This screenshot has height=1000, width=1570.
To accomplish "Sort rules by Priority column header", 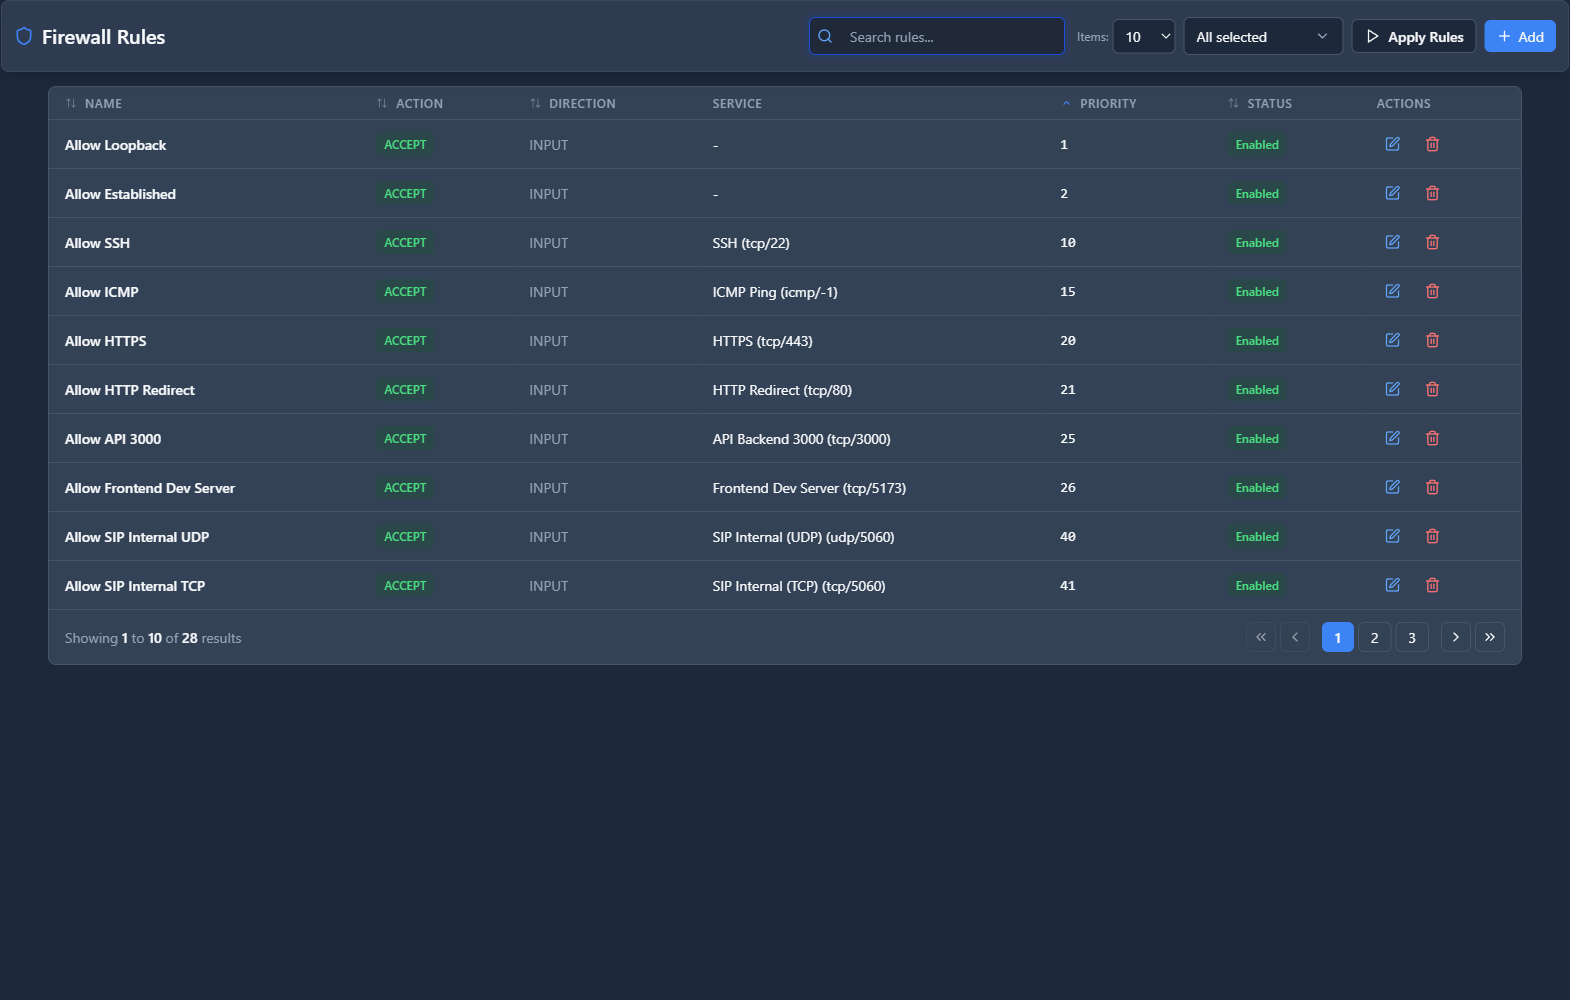I will [1107, 103].
